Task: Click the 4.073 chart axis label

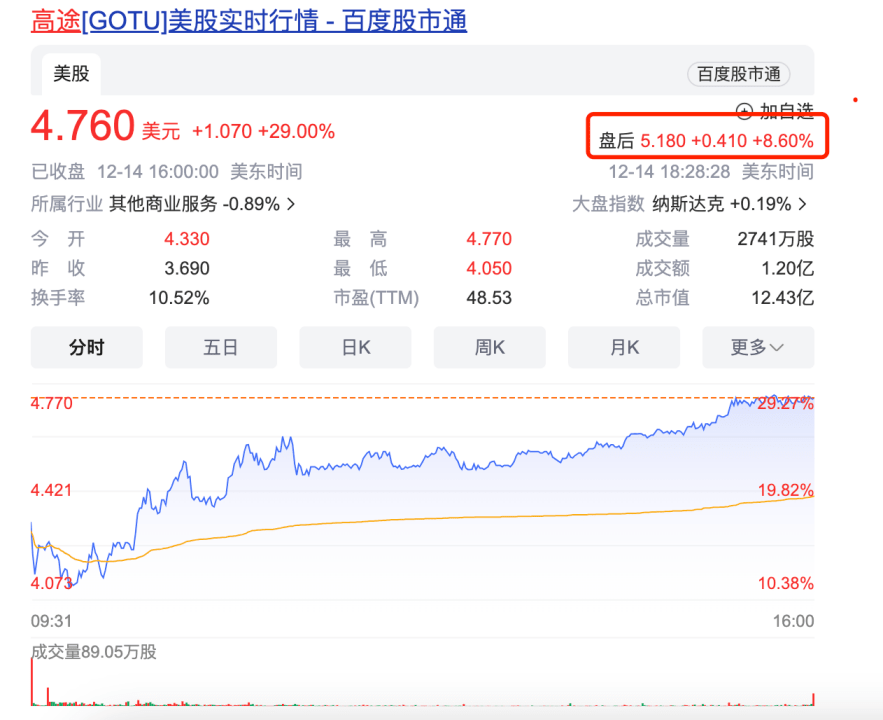Action: tap(52, 583)
